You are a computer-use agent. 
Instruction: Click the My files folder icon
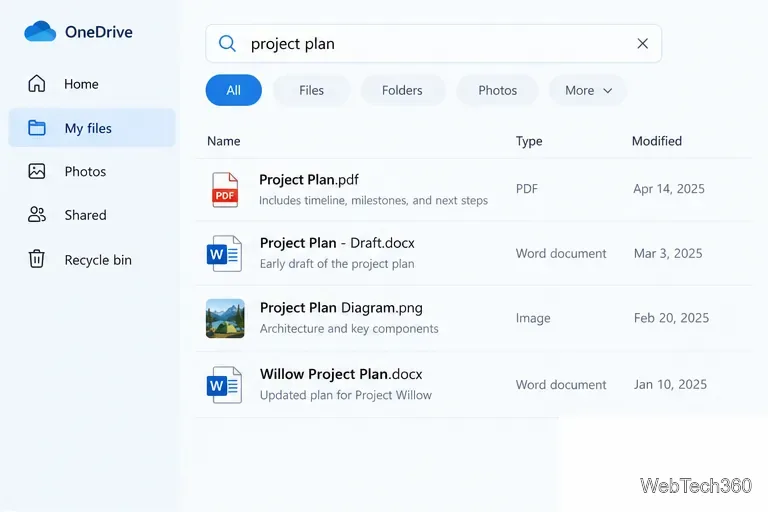[37, 128]
